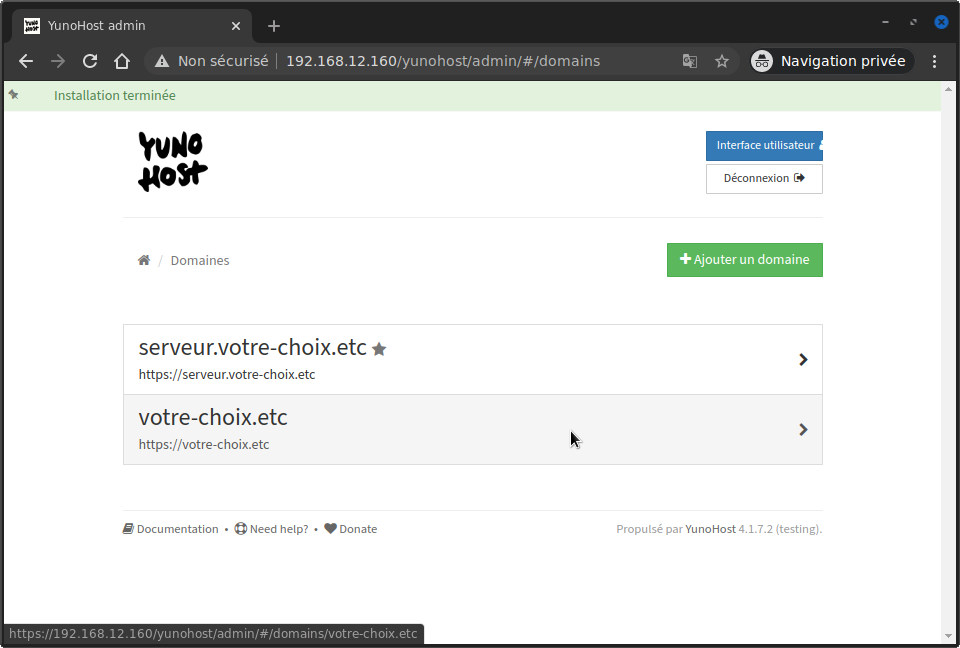This screenshot has width=960, height=648.
Task: Log out with Déconnexion button
Action: tap(764, 179)
